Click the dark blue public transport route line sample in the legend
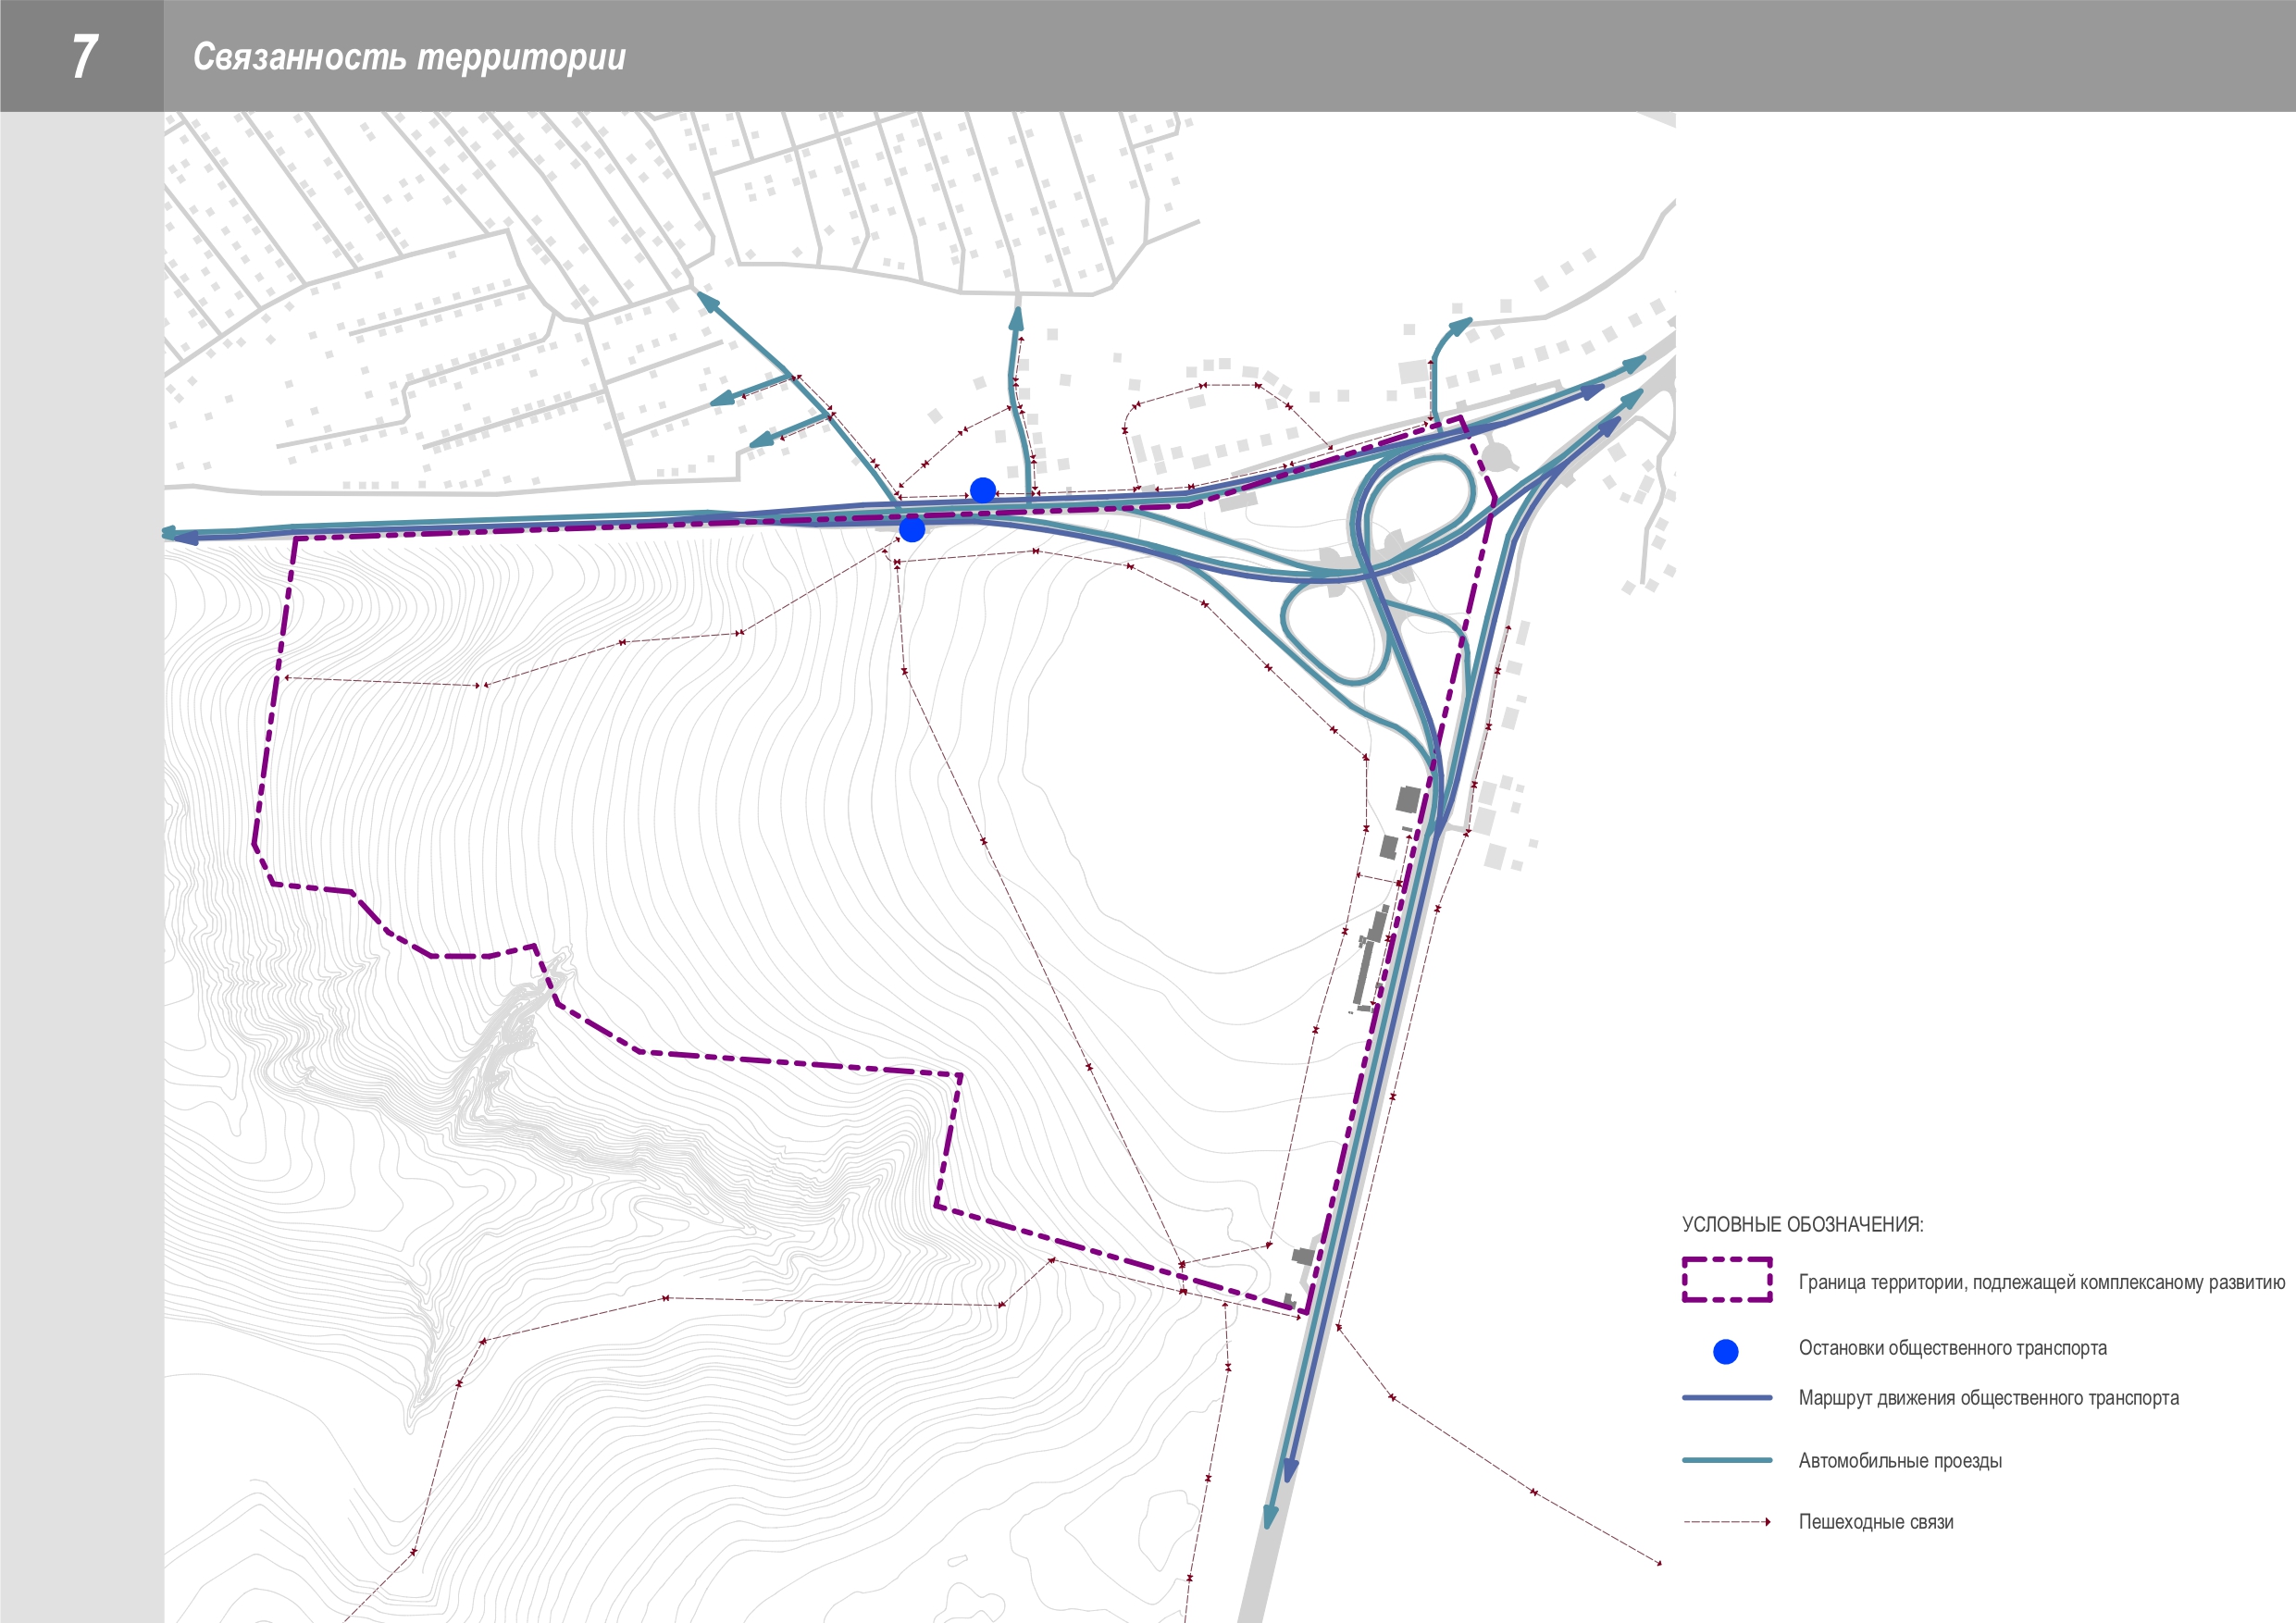Screen dimensions: 2296x1623 [1726, 1398]
